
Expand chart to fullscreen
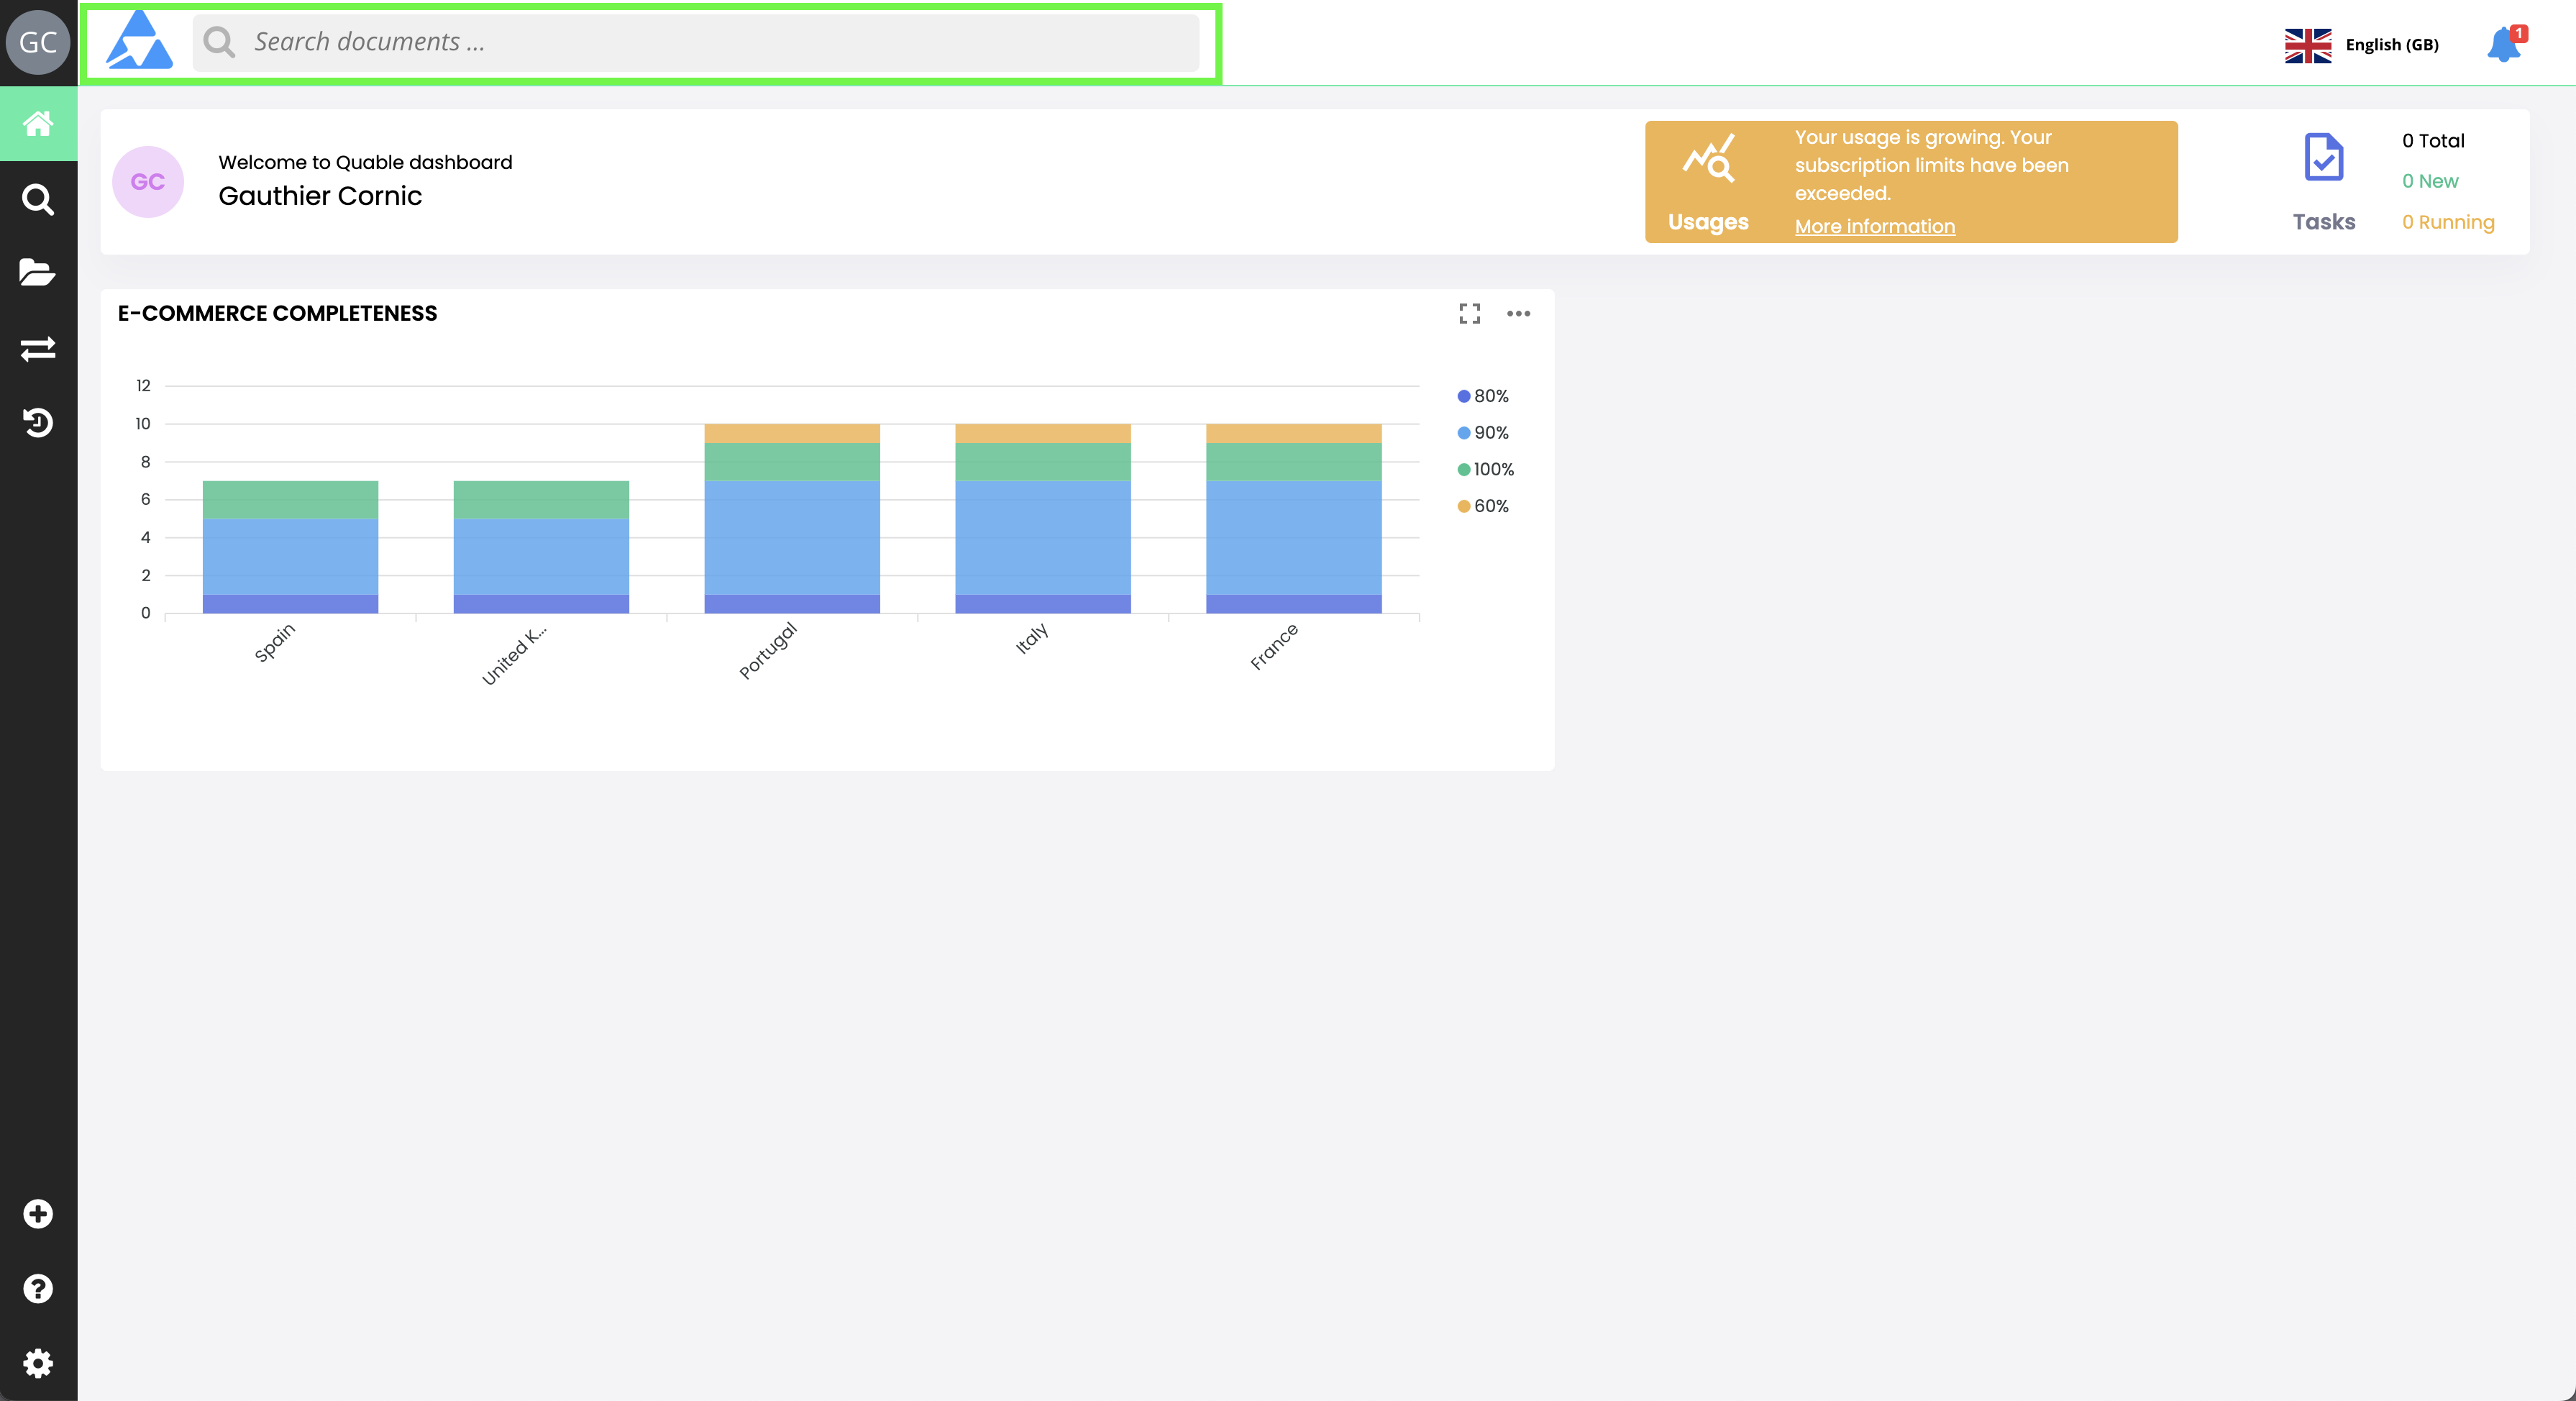[x=1469, y=314]
